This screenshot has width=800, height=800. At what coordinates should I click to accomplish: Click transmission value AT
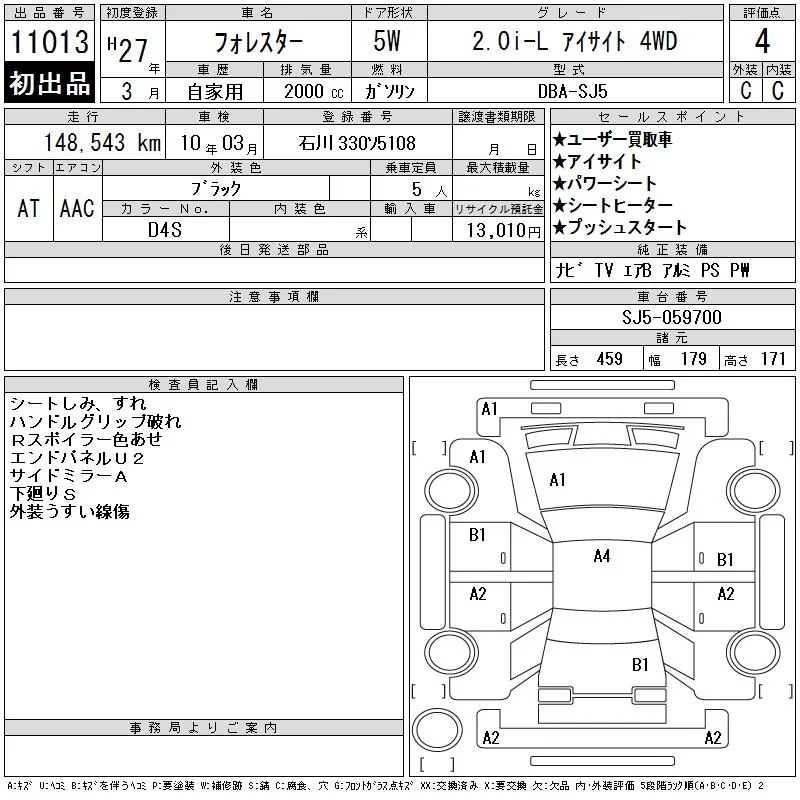28,208
